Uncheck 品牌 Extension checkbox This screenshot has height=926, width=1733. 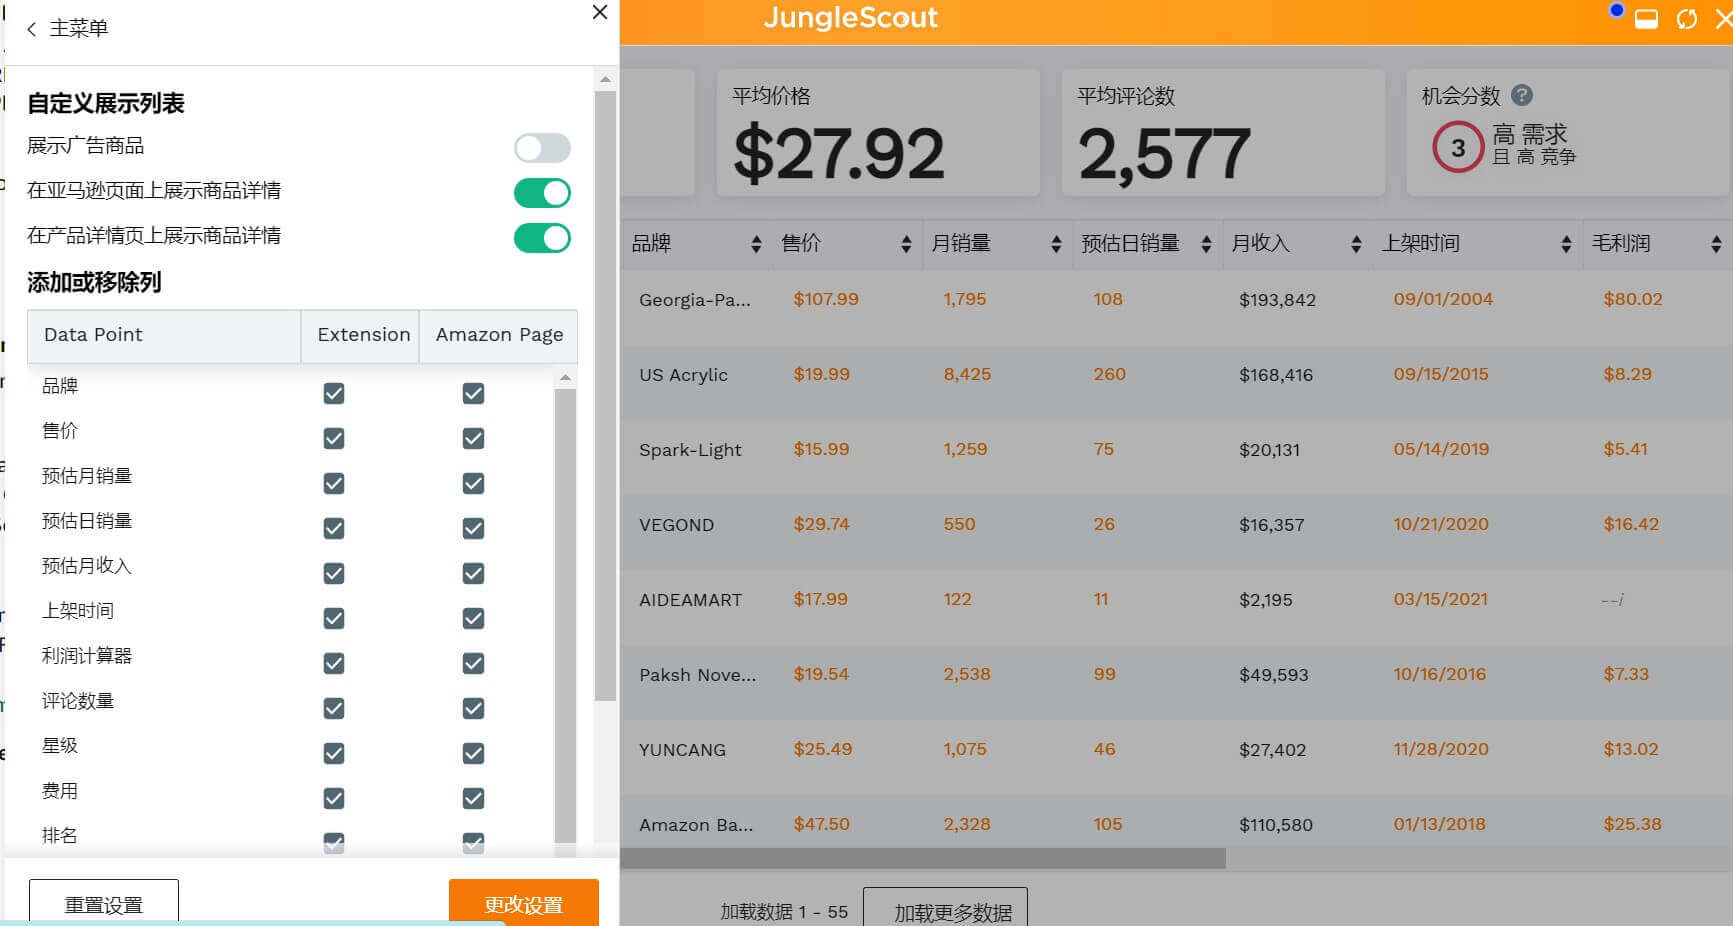334,394
